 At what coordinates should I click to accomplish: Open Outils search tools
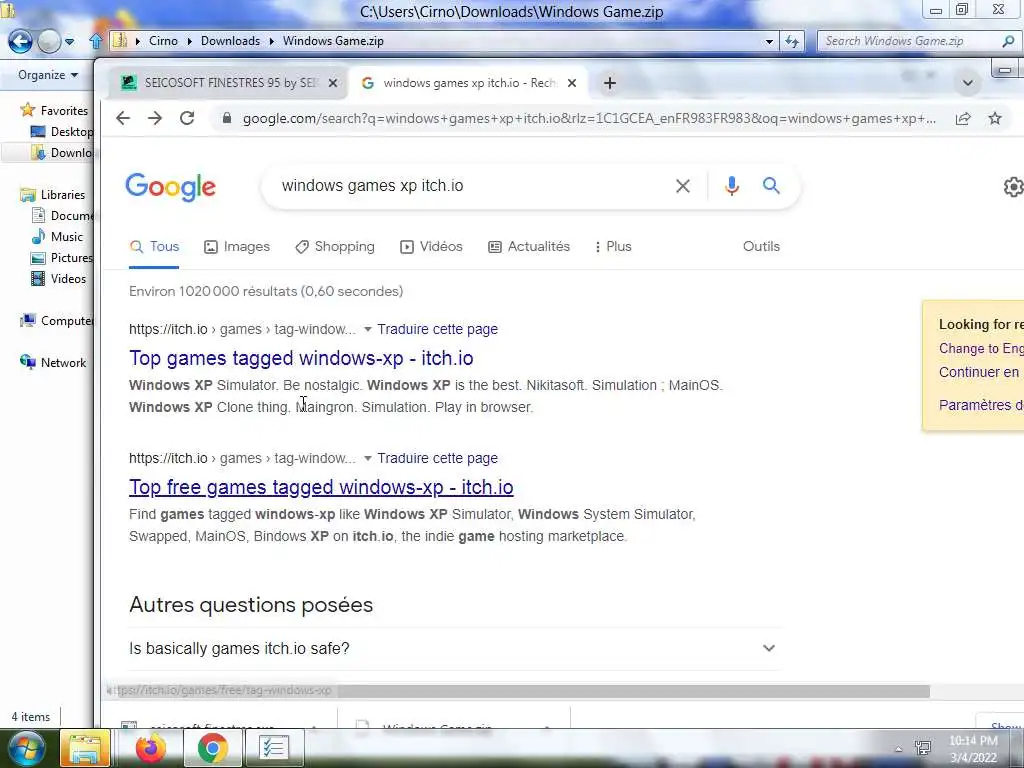(761, 247)
